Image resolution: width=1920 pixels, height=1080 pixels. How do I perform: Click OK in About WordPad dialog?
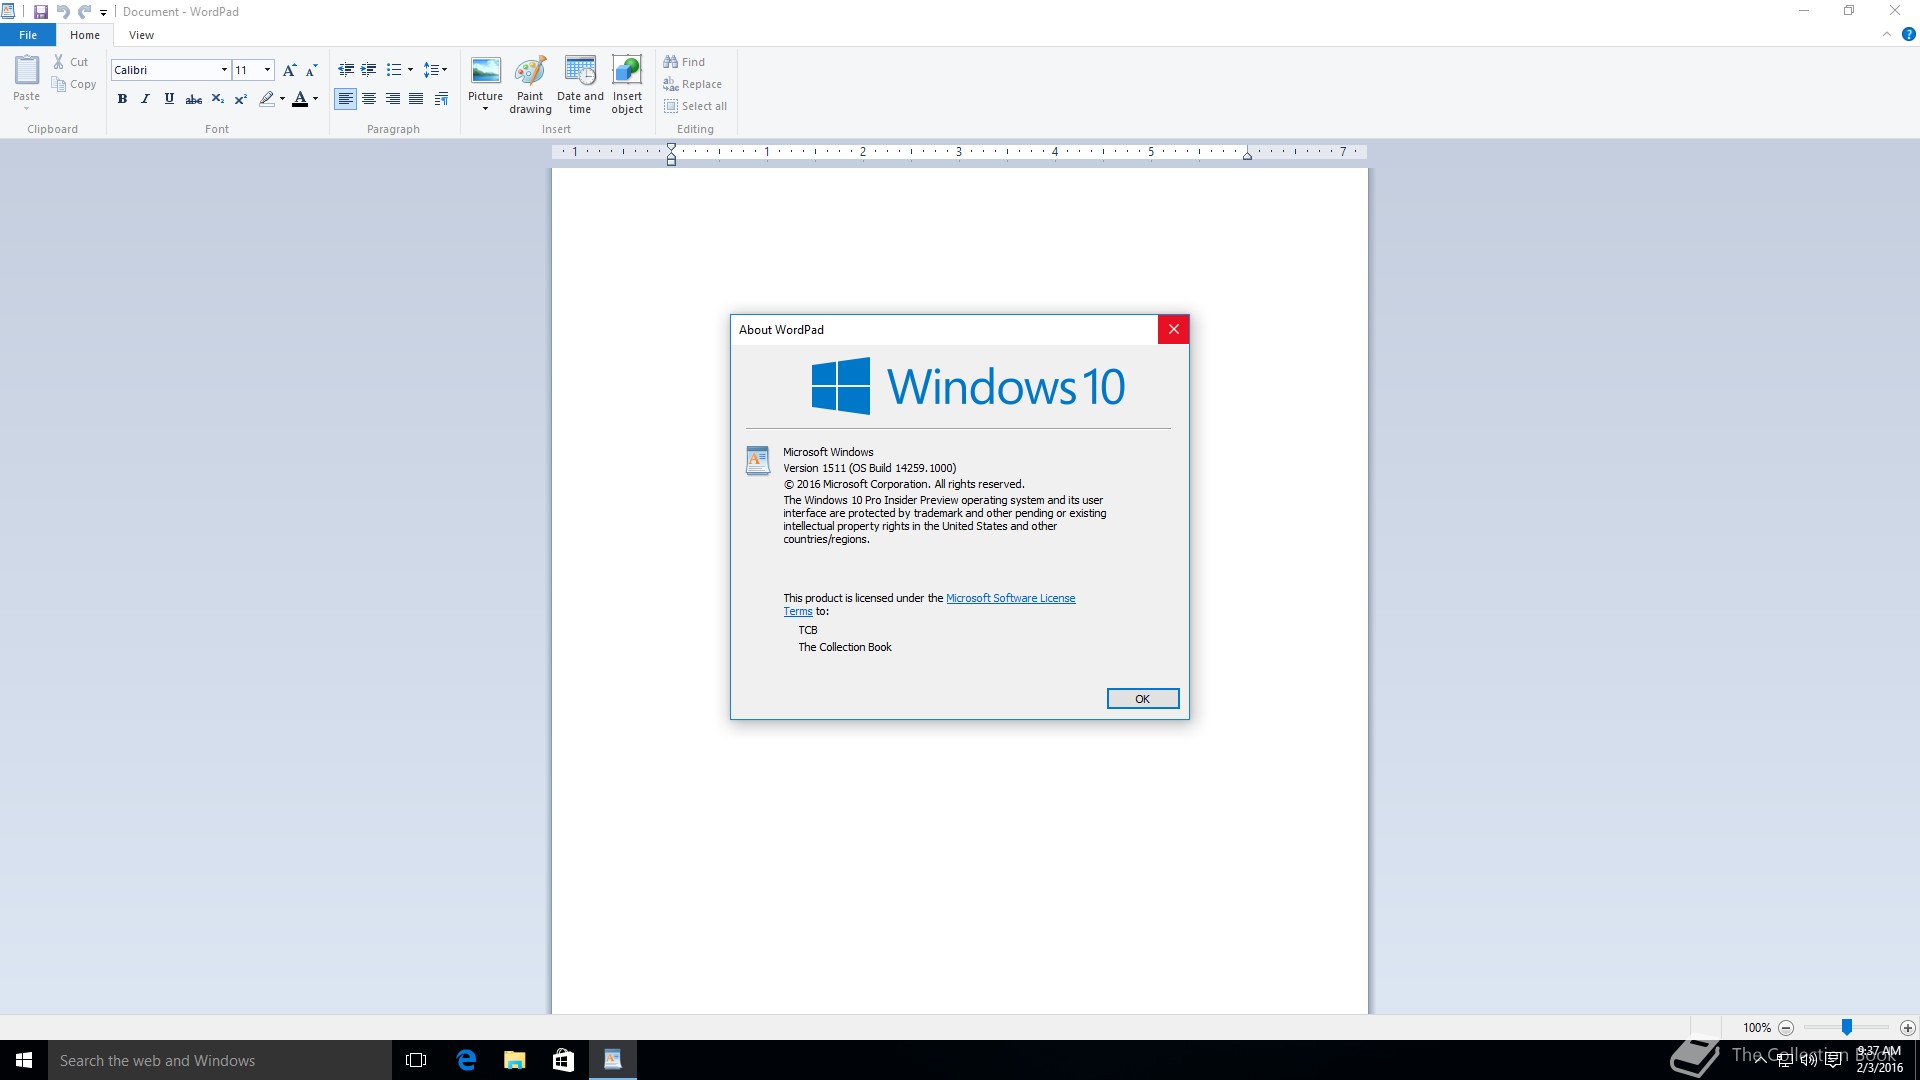(1142, 699)
